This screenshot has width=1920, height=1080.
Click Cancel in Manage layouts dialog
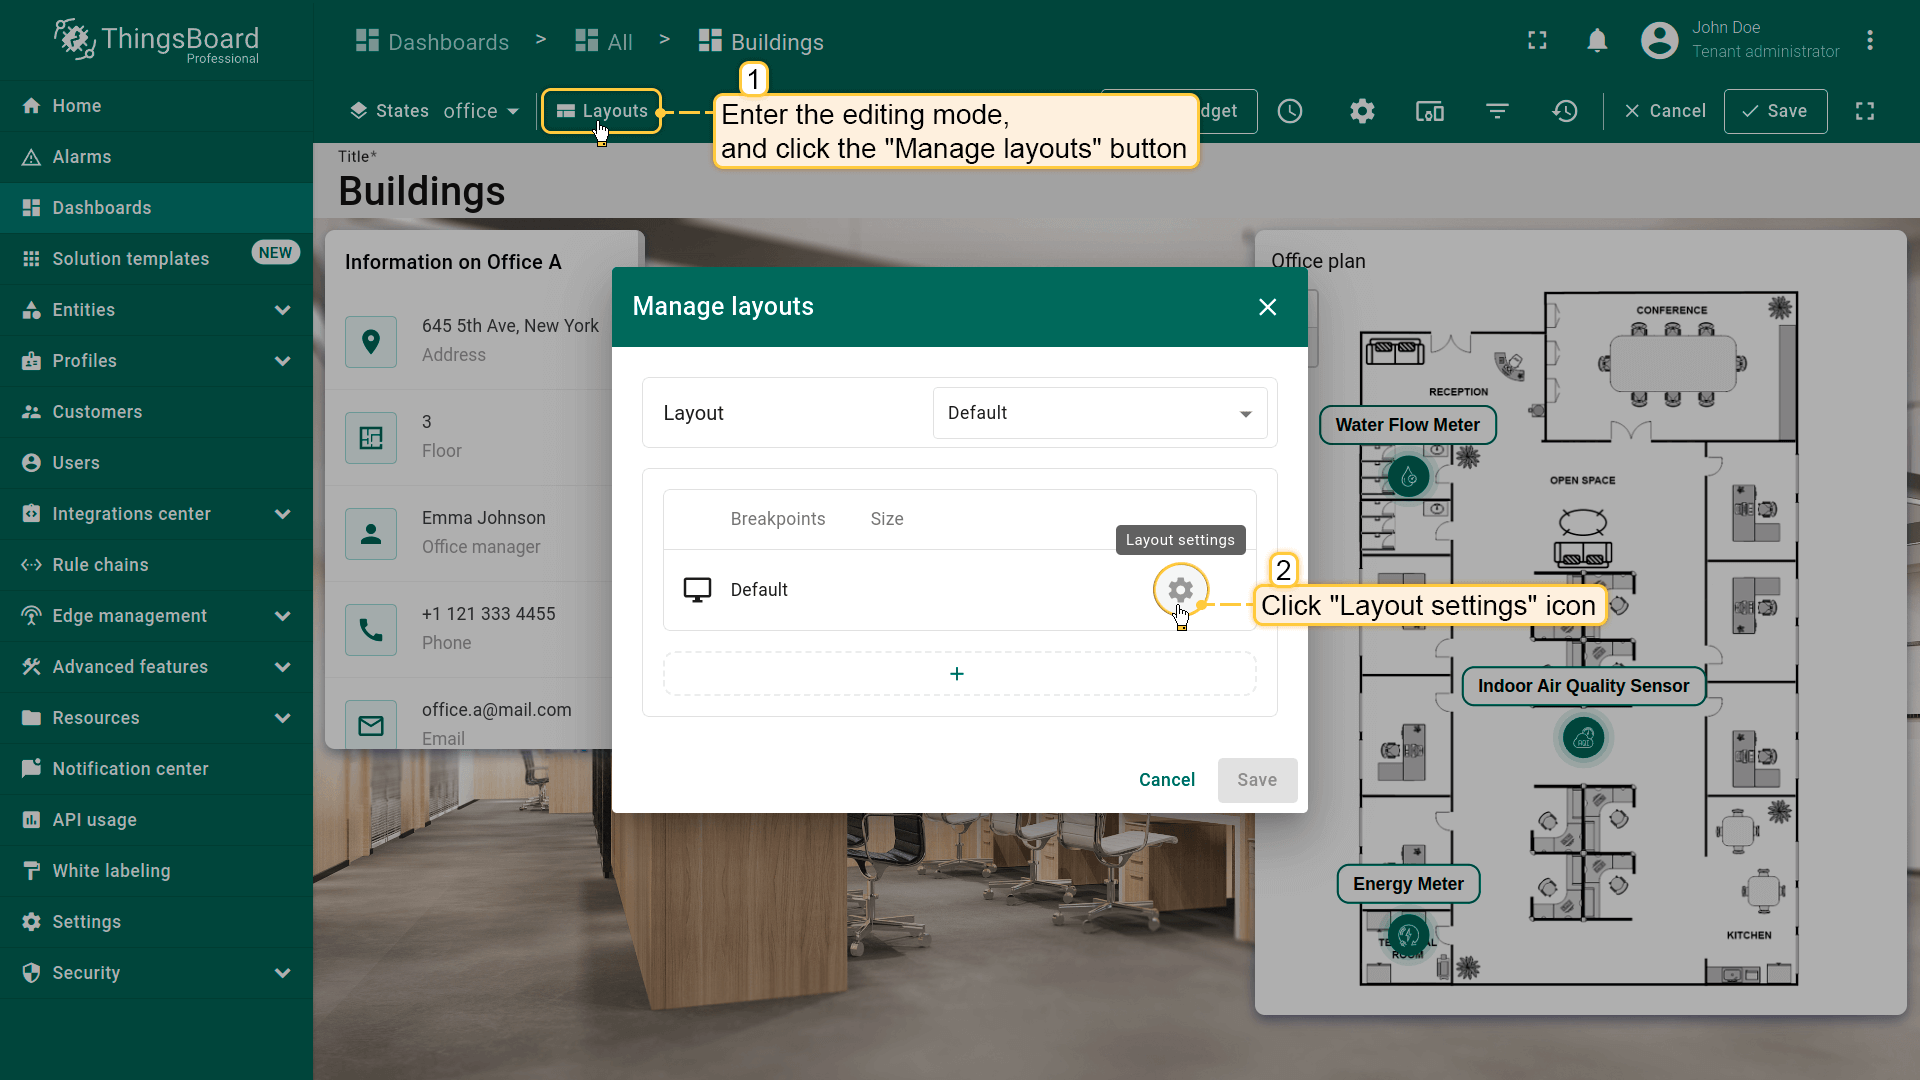(x=1166, y=780)
